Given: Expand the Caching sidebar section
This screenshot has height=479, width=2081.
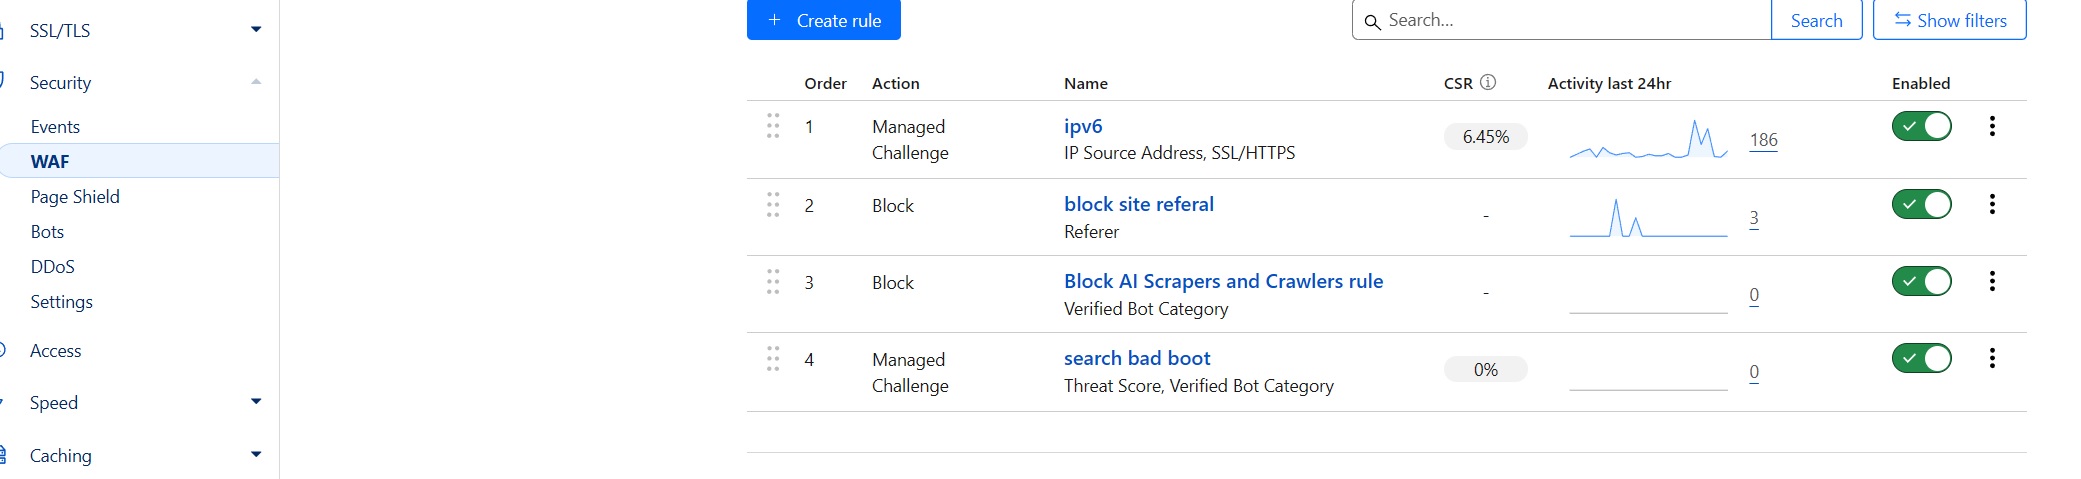Looking at the screenshot, I should click(x=256, y=455).
